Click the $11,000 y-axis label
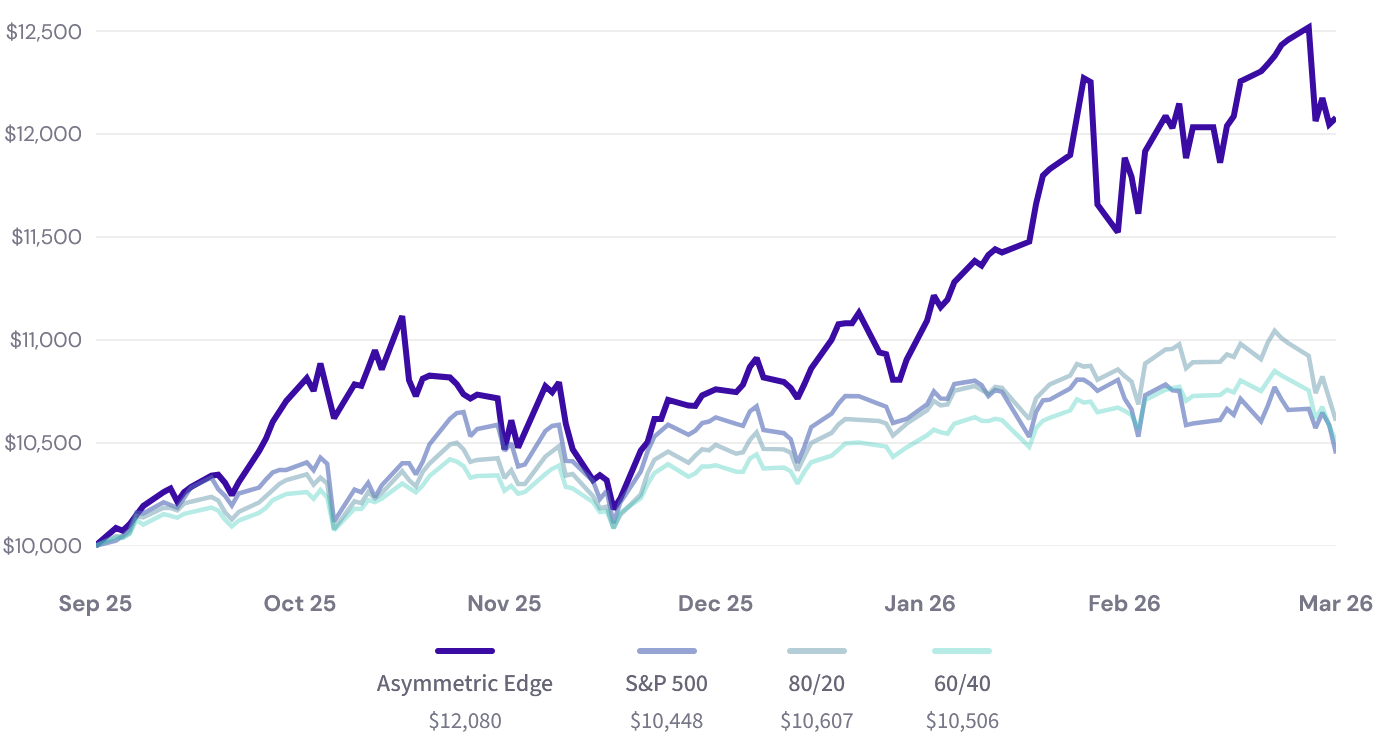This screenshot has width=1377, height=736. 44,340
